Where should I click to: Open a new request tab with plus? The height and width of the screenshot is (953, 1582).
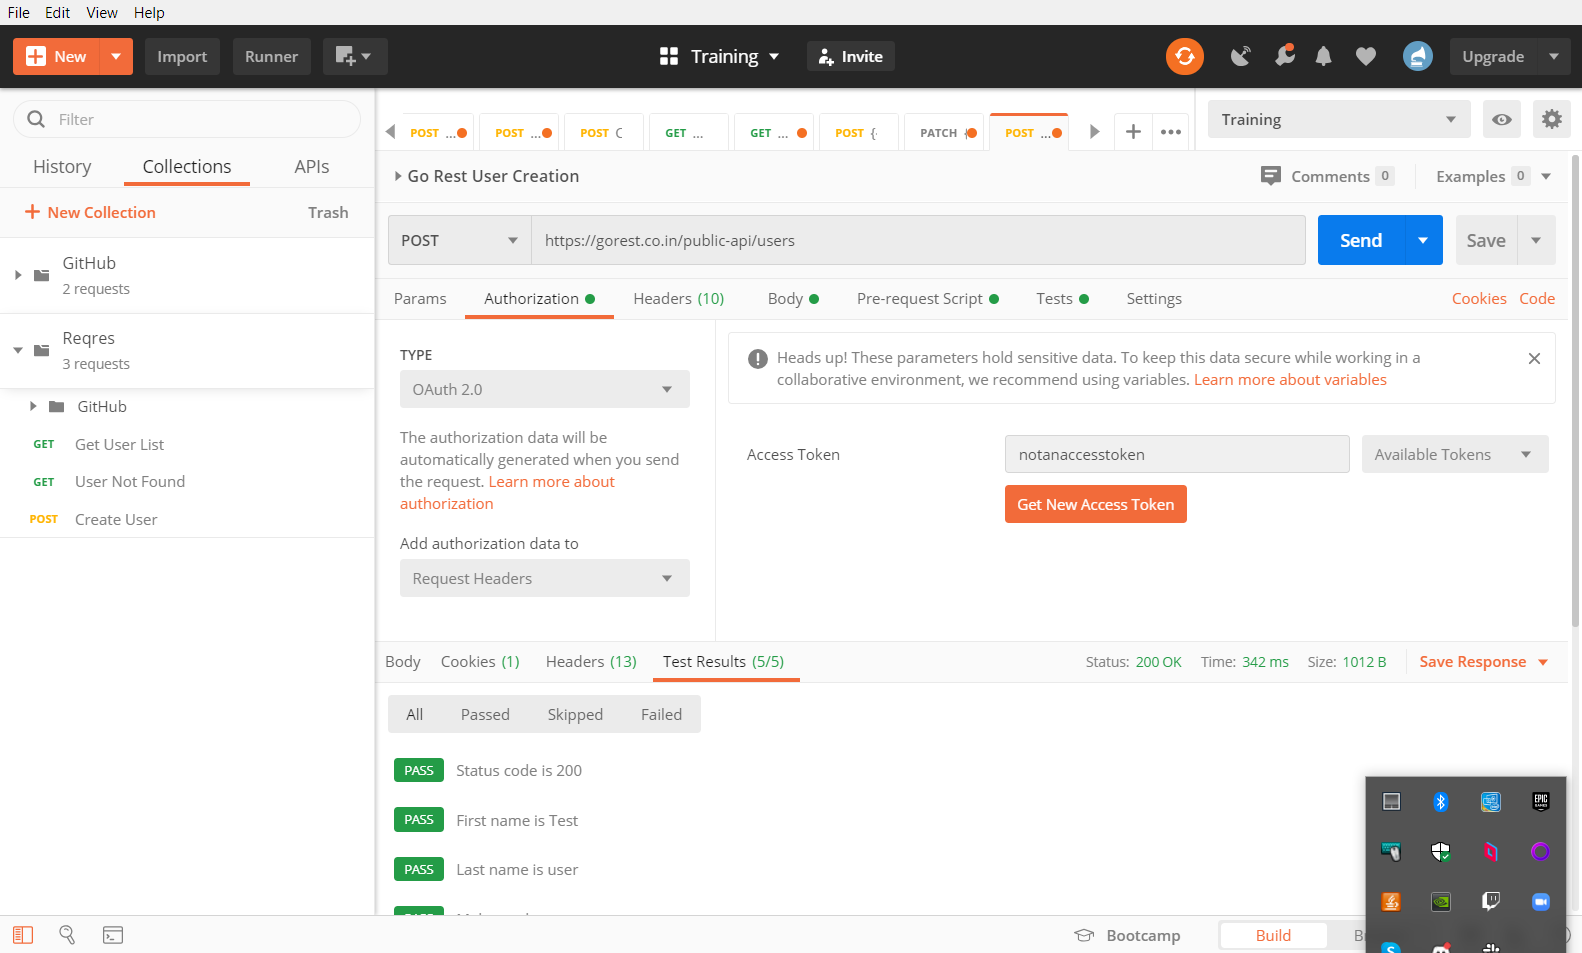pyautogui.click(x=1133, y=132)
